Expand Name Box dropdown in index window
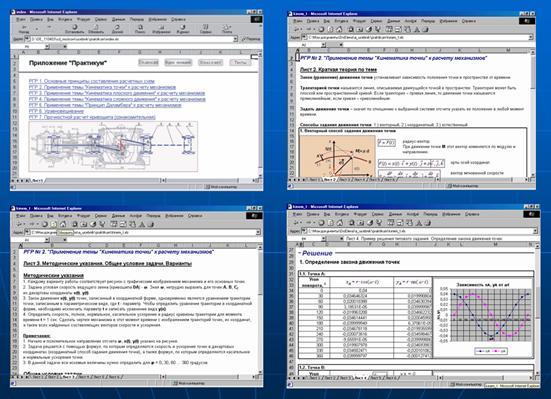The width and height of the screenshot is (551, 399). pyautogui.click(x=47, y=46)
